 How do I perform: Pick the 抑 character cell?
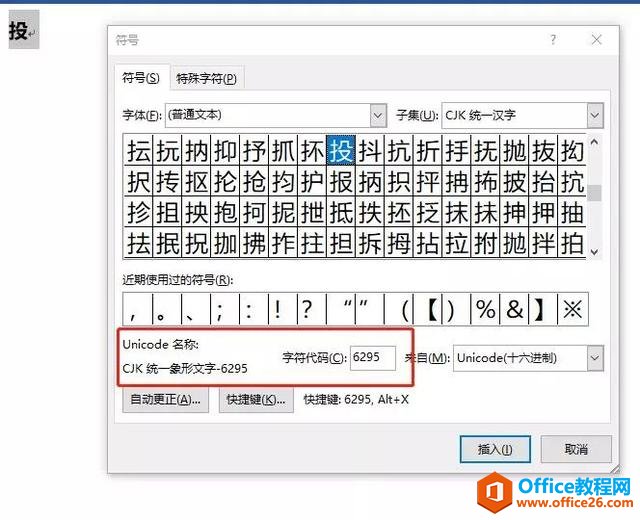tap(225, 151)
